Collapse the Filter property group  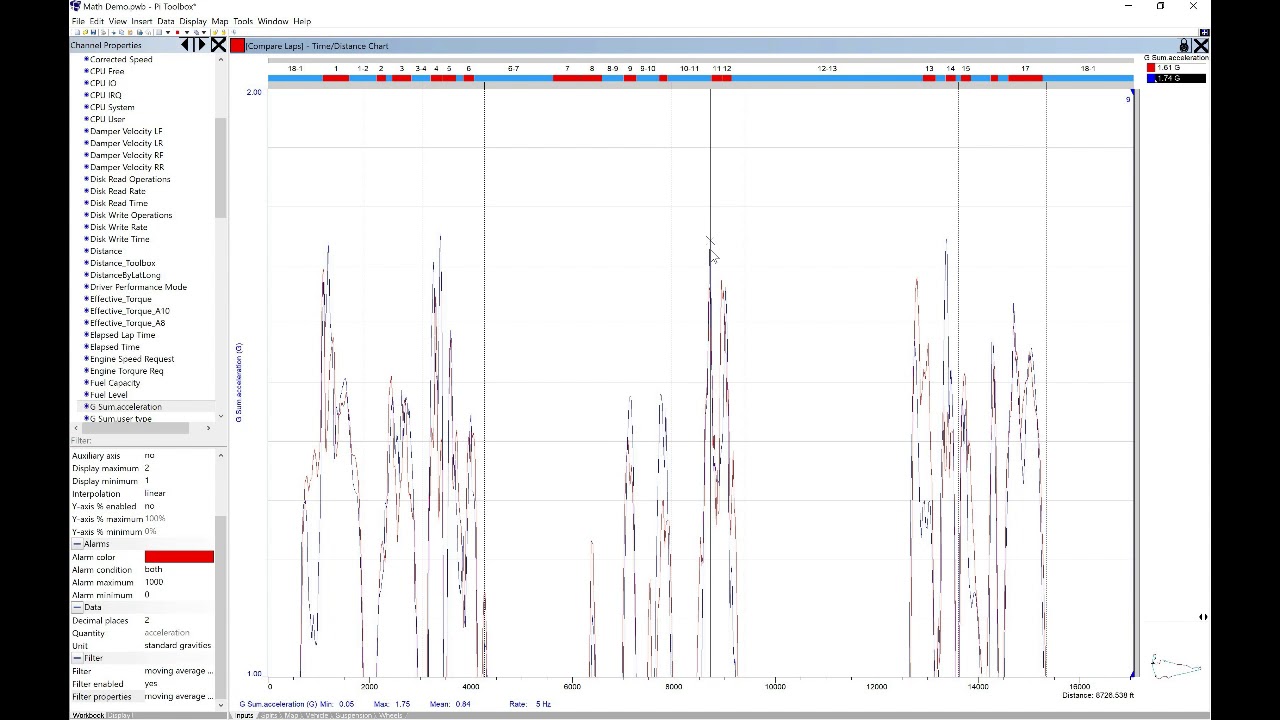[76, 658]
